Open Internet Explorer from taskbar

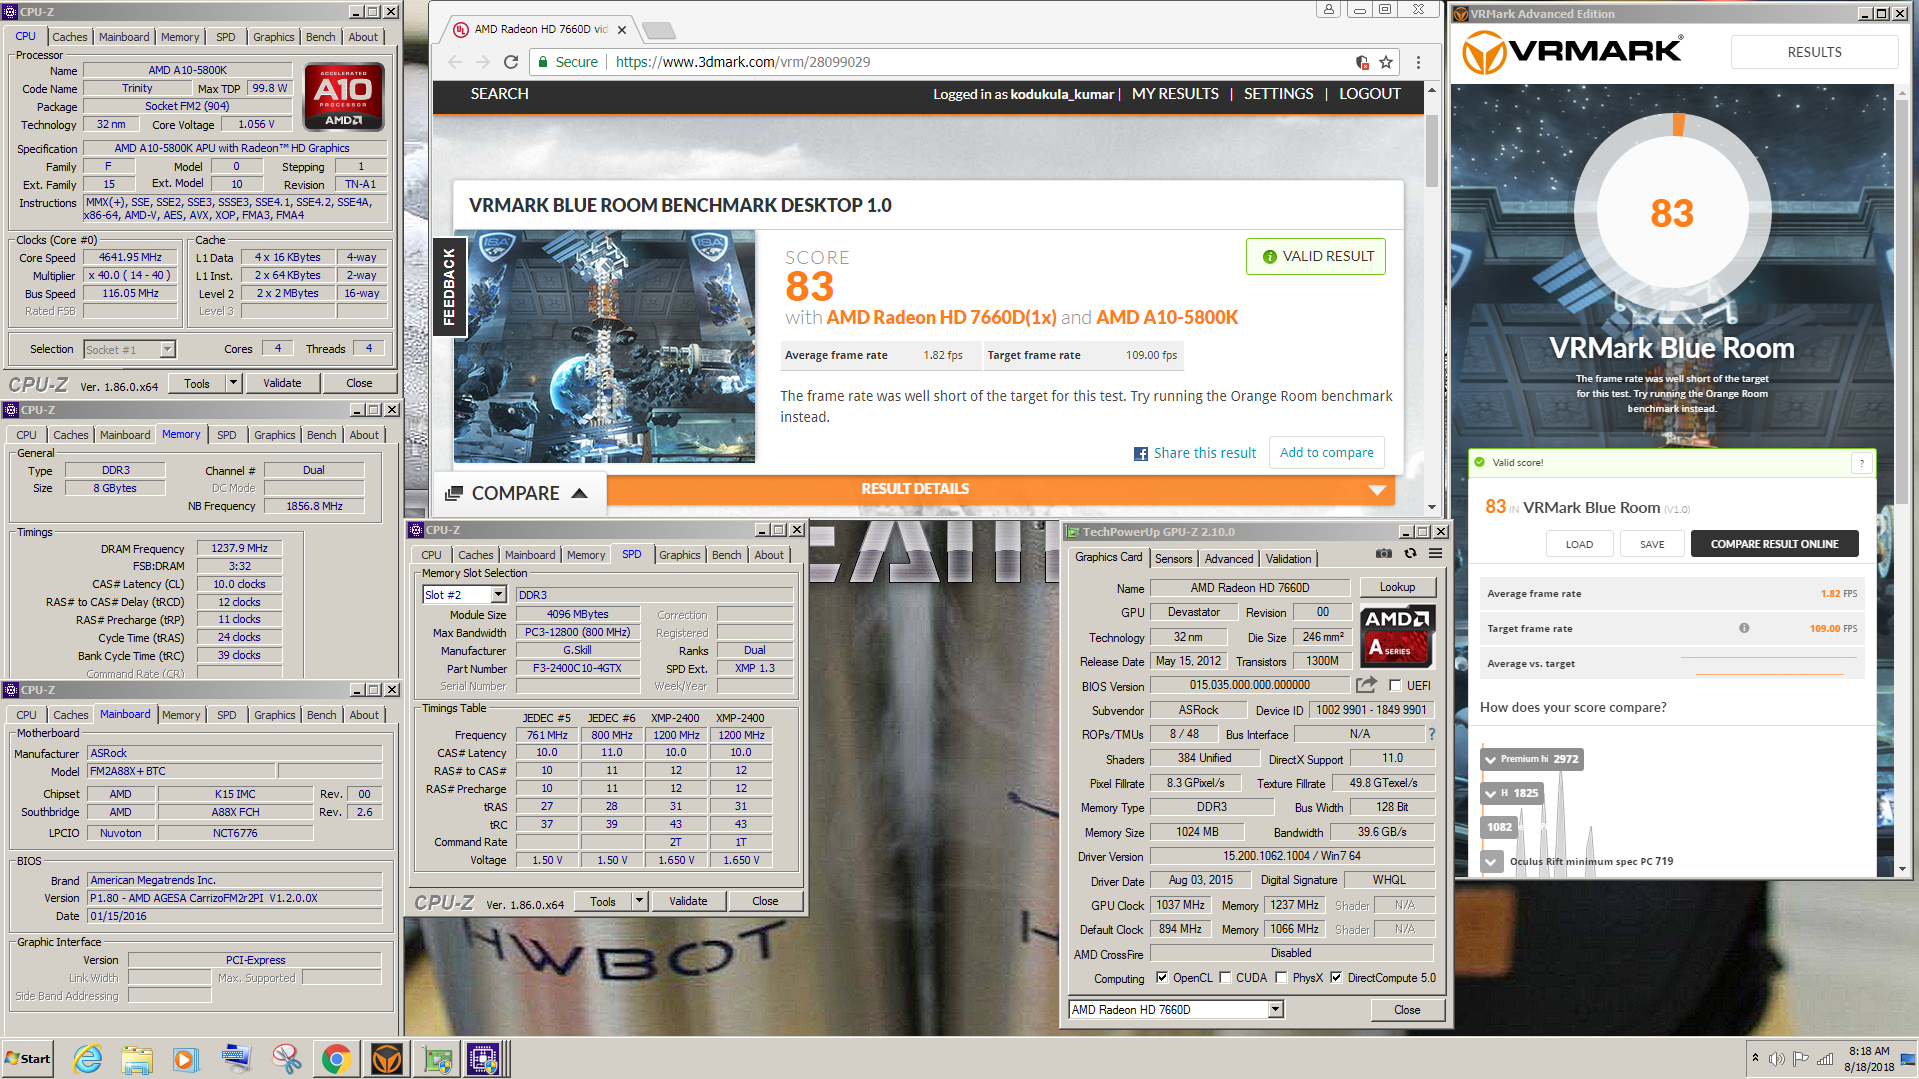(x=88, y=1058)
